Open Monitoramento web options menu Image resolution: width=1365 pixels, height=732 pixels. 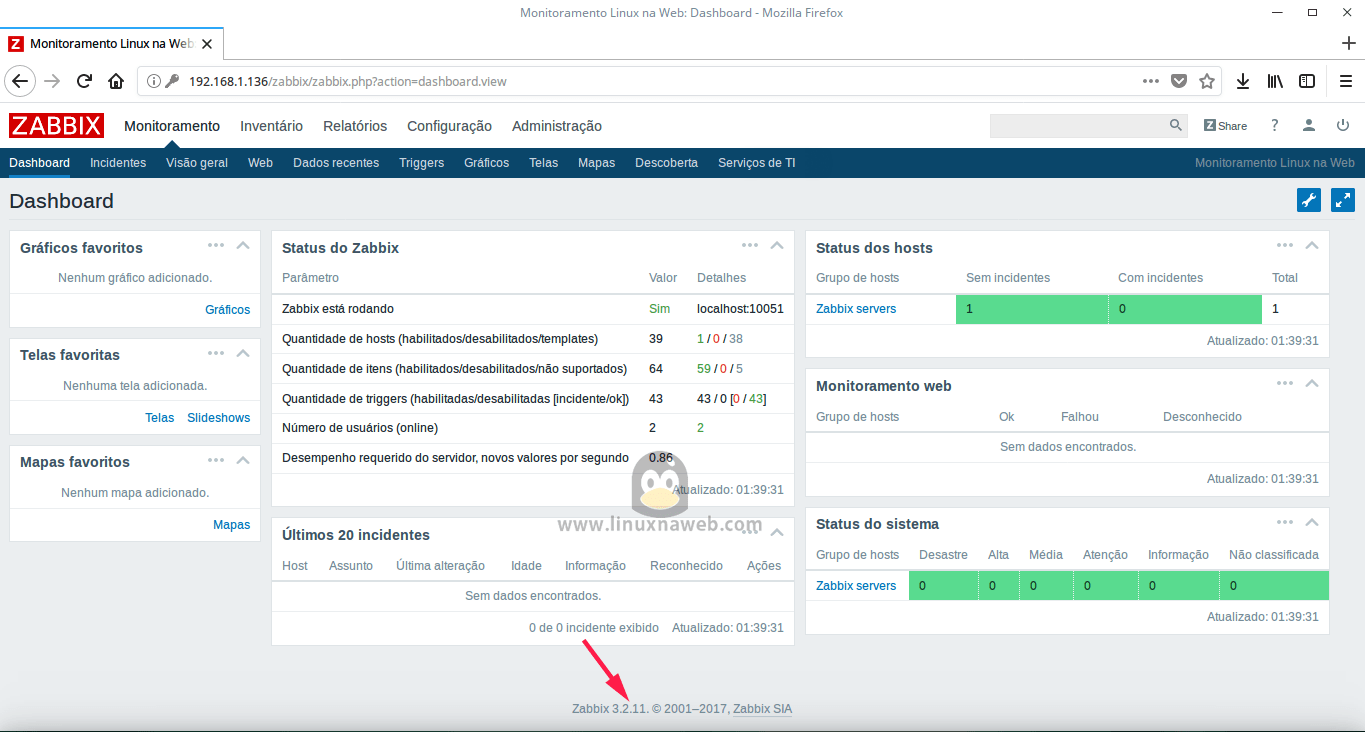click(x=1285, y=382)
